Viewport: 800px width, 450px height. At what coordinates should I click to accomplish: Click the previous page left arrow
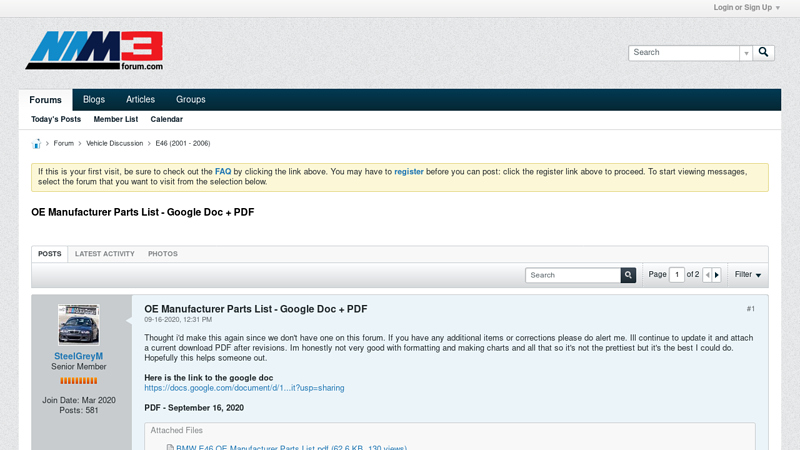(x=707, y=275)
